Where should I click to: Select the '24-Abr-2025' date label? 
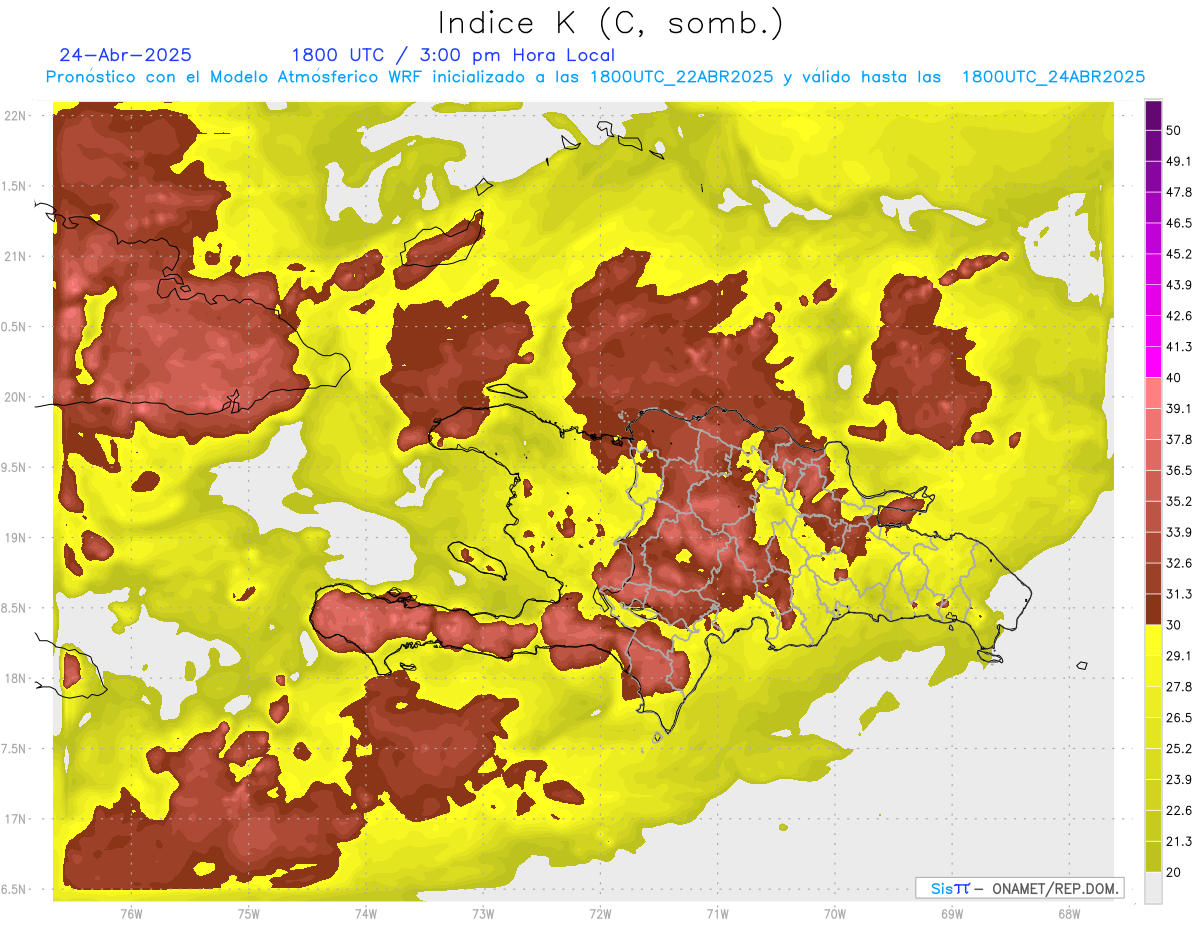click(x=126, y=55)
